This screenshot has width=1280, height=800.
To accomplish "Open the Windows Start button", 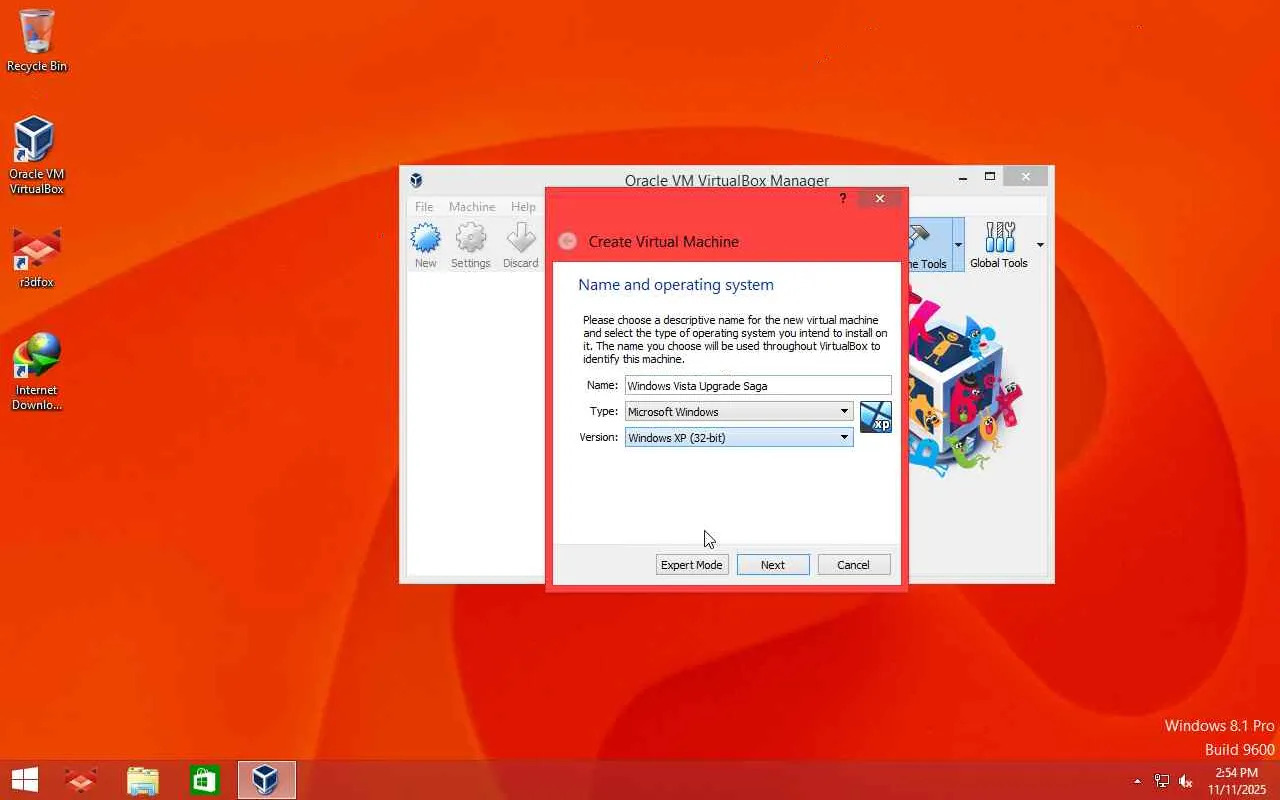I will tap(25, 780).
